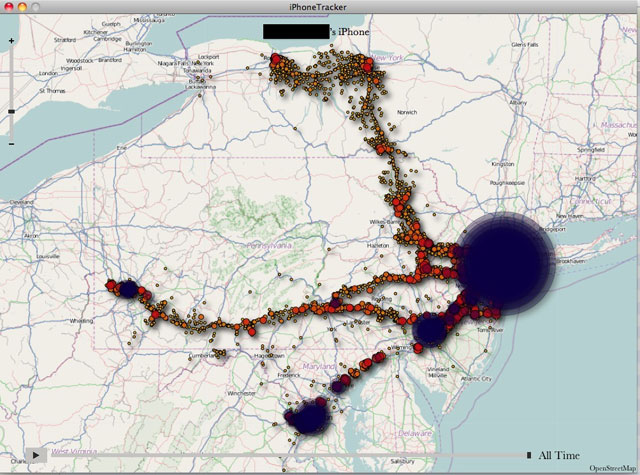This screenshot has height=475, width=640.
Task: Click the timeline slider handle near All Time
Action: pos(529,455)
